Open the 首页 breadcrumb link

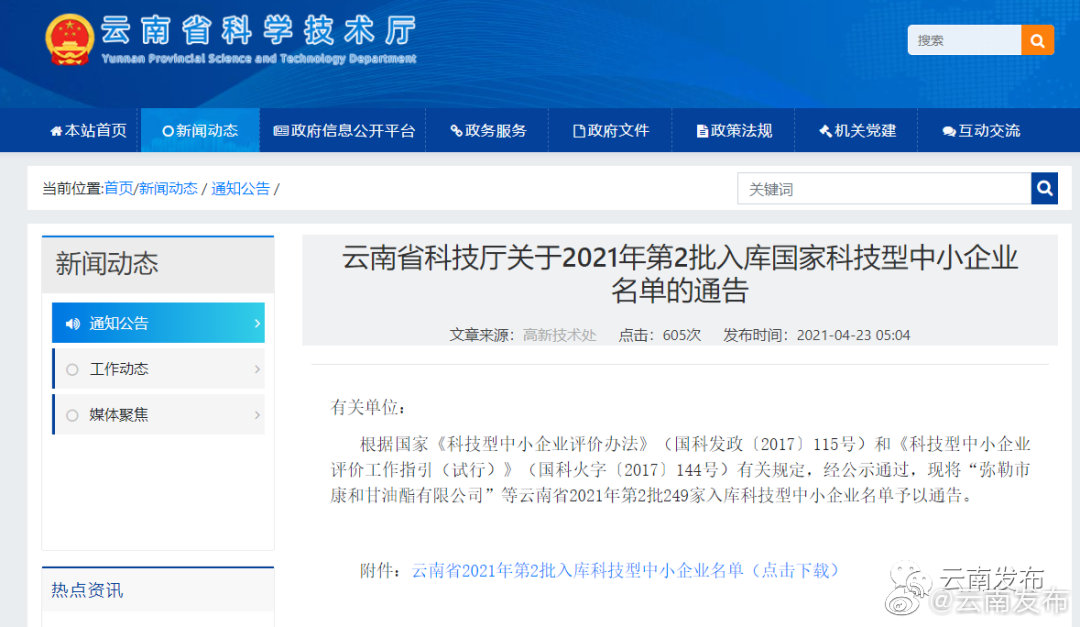click(118, 188)
